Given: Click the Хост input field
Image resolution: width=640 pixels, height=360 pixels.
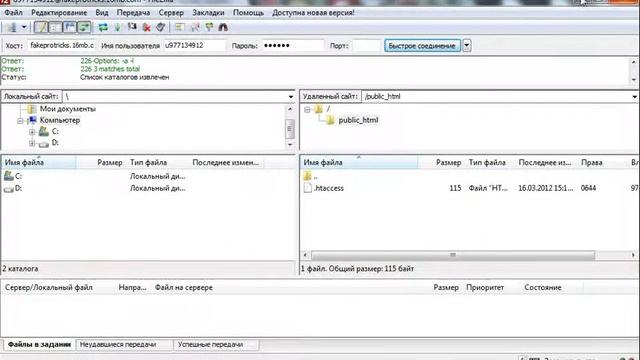Looking at the screenshot, I should (62, 45).
